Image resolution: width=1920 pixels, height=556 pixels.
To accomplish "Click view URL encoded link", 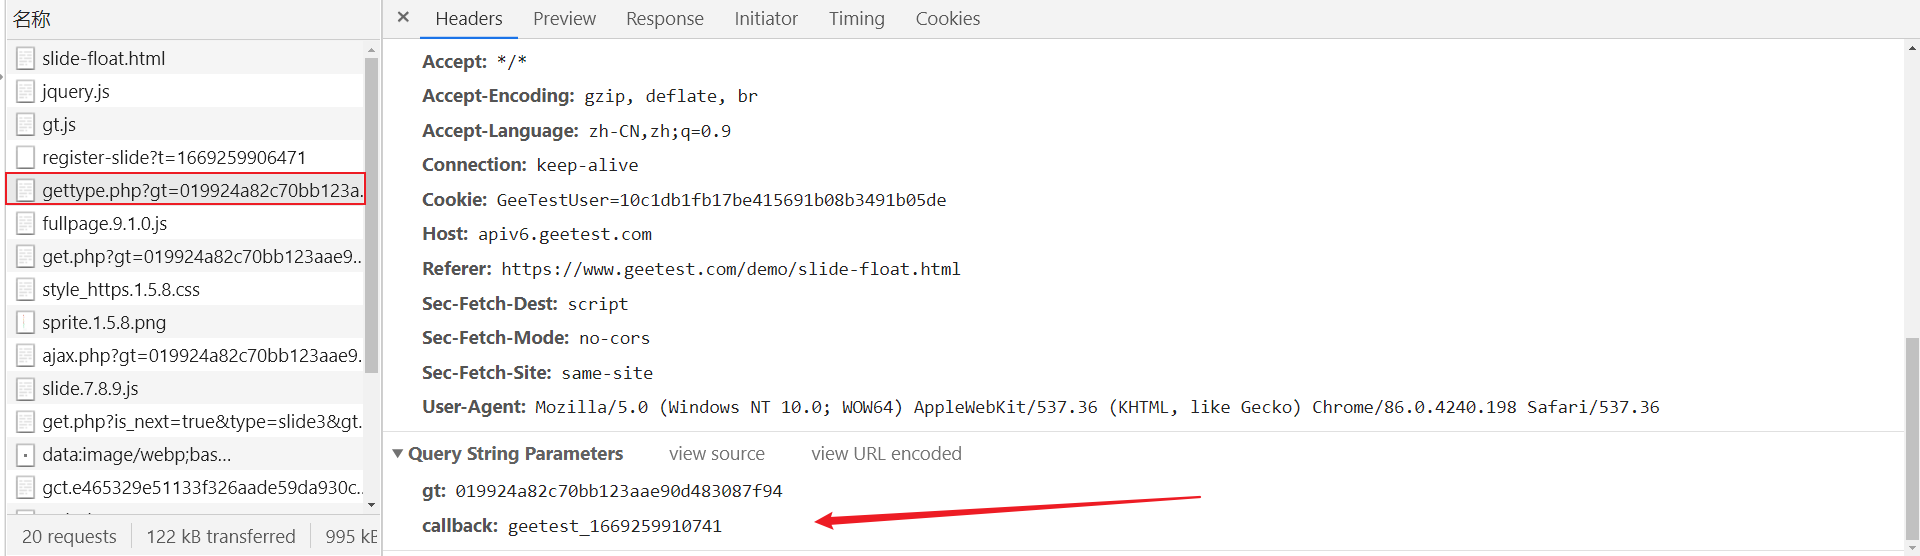I will (886, 453).
